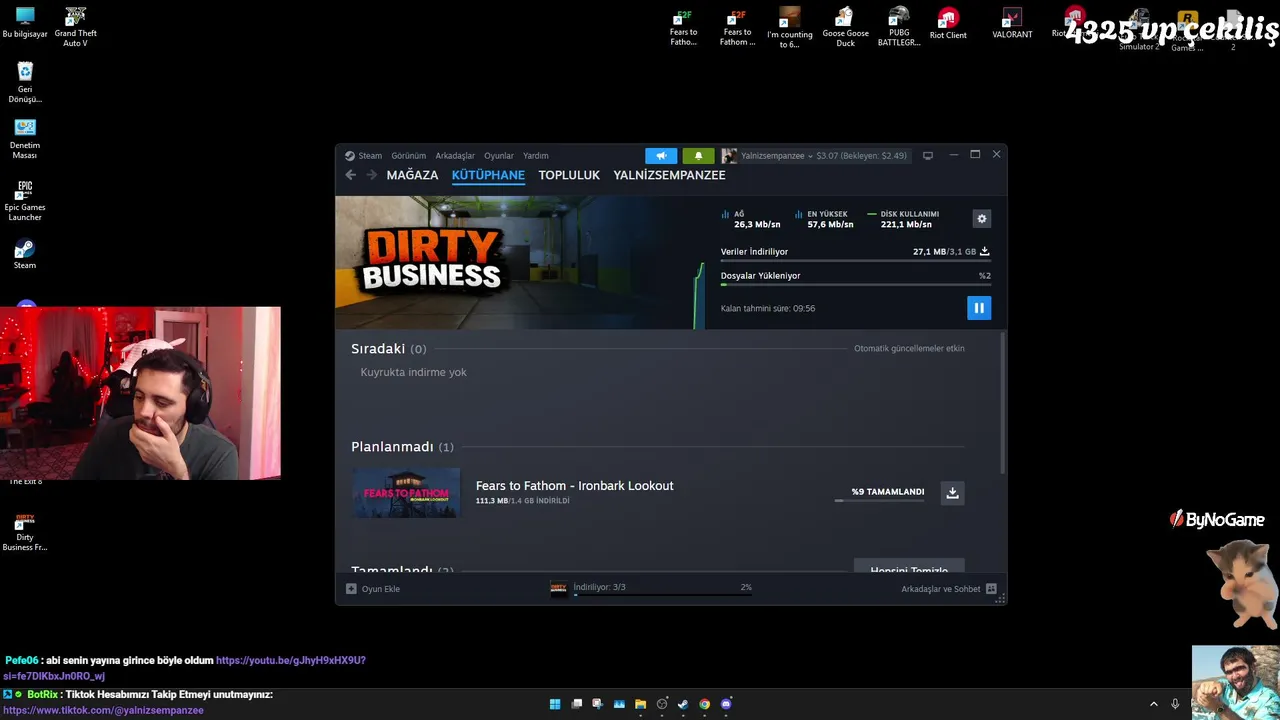The image size is (1280, 720).
Task: Click the Steam announcements megaphone icon
Action: pos(661,156)
